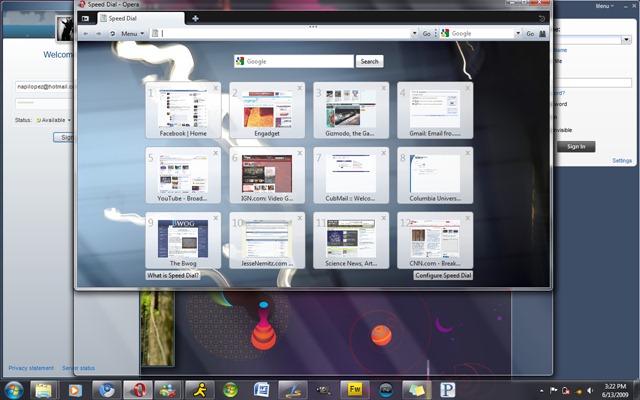Open the closed tabs trash icon
Image resolution: width=640 pixels, height=400 pixels.
542,18
